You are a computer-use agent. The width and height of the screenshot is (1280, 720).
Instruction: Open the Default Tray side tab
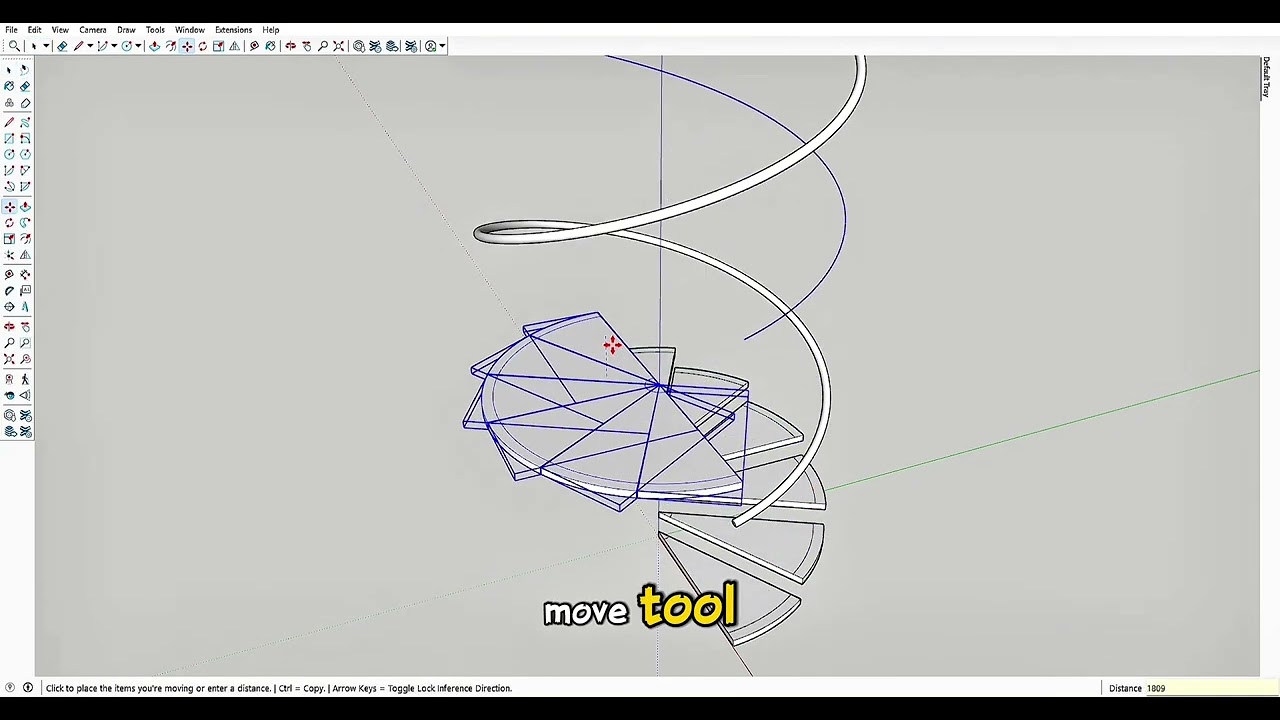point(1266,78)
